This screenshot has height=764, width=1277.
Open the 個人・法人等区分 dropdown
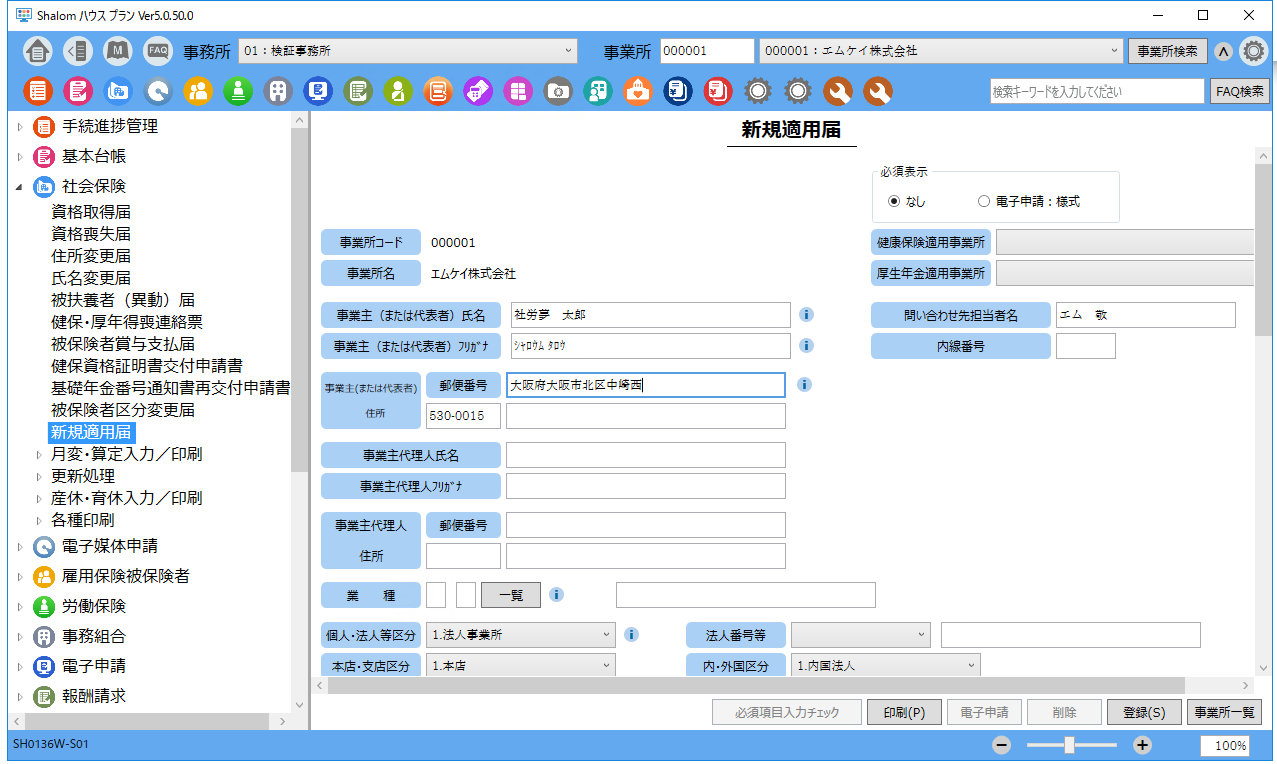click(x=521, y=634)
